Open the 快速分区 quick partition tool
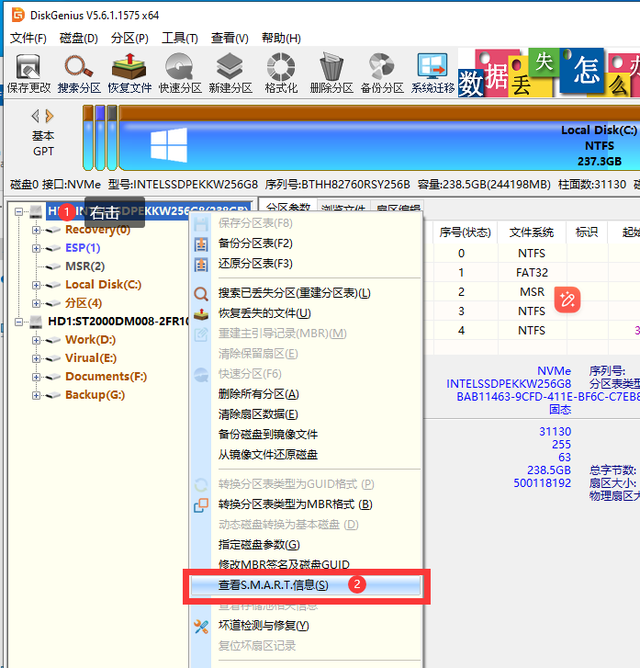This screenshot has width=640, height=668. pos(180,73)
